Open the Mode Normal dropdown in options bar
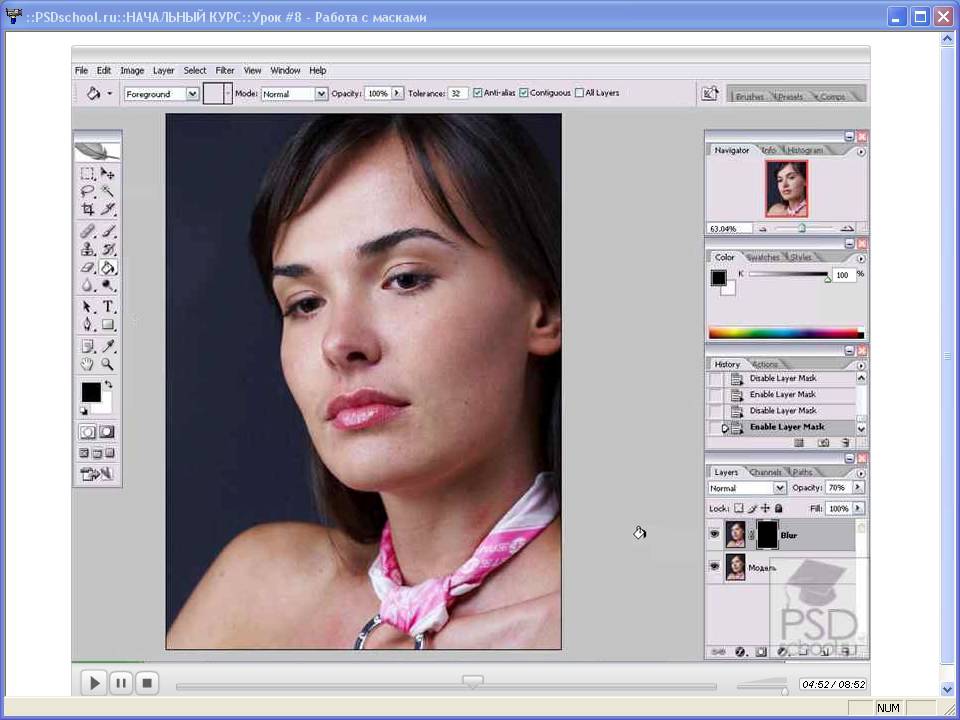The height and width of the screenshot is (720, 960). 321,94
